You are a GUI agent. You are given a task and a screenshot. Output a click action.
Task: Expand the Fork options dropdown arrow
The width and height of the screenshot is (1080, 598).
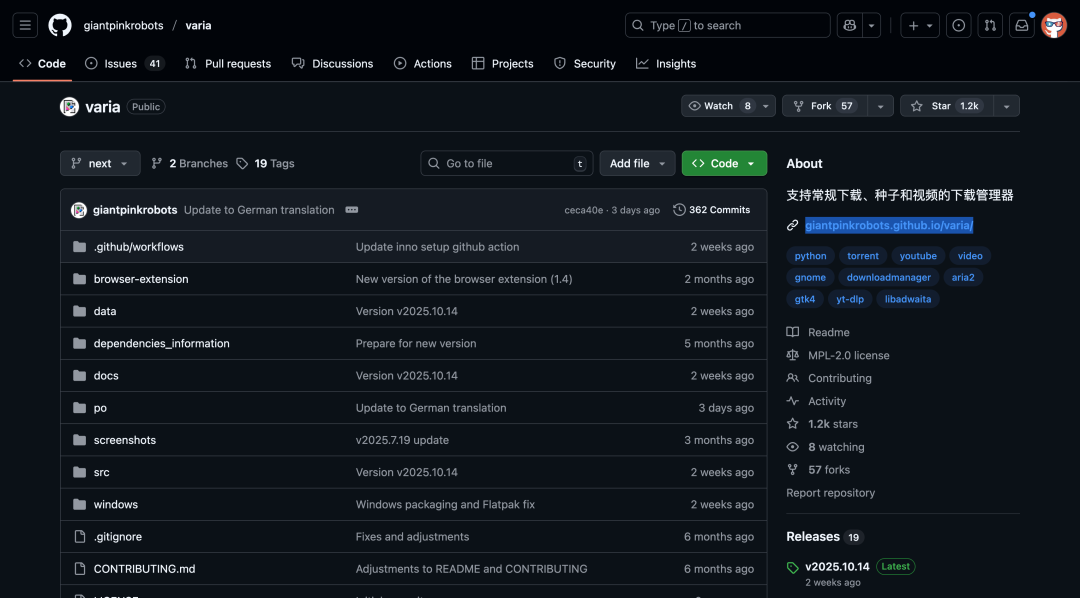[x=880, y=106]
